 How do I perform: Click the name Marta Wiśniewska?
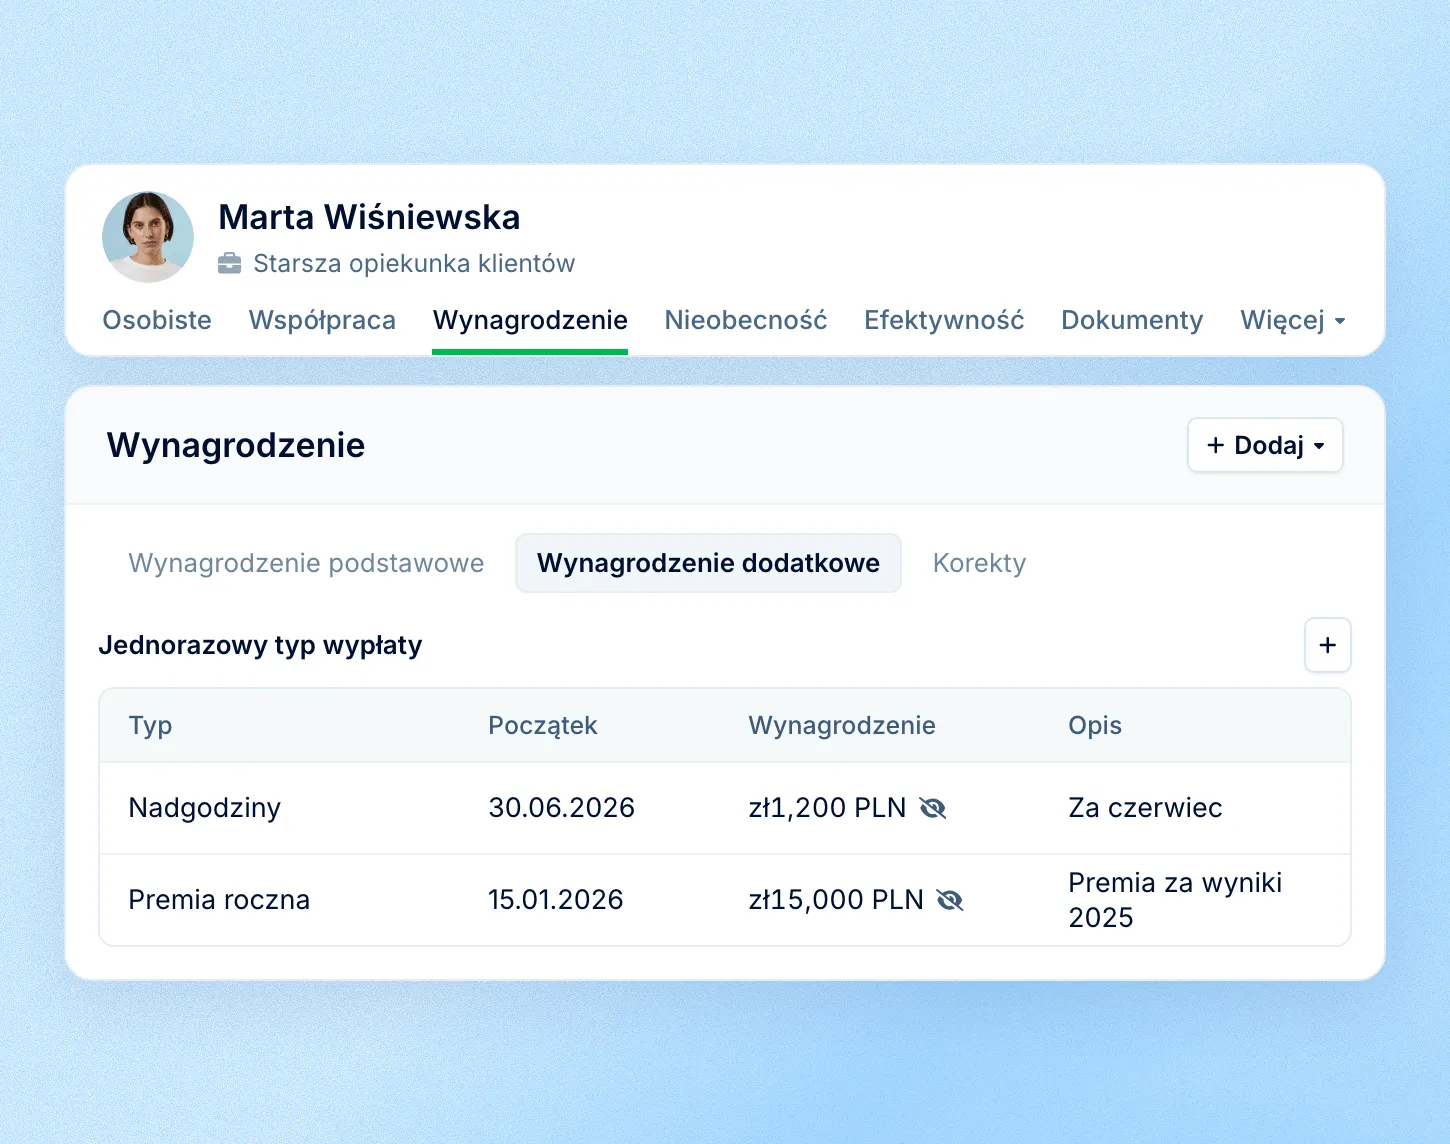click(369, 217)
